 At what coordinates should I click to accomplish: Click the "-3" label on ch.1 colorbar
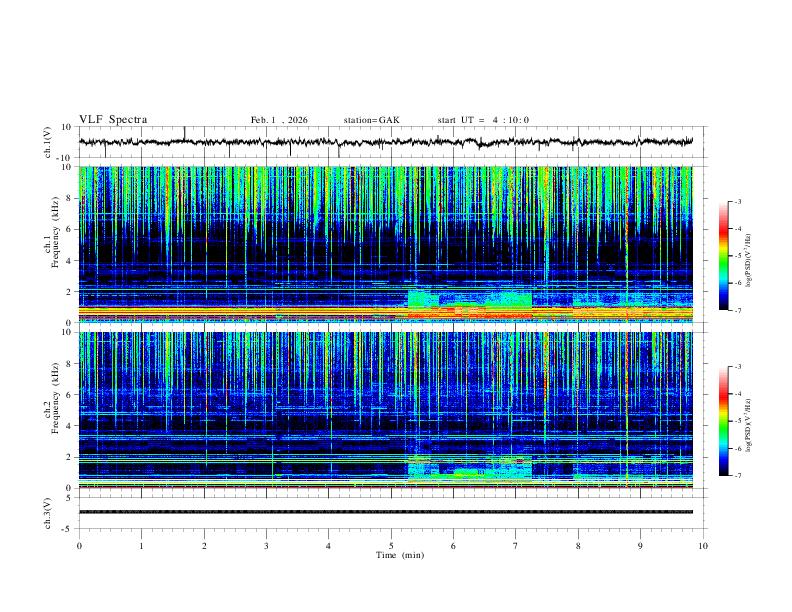pyautogui.click(x=737, y=201)
